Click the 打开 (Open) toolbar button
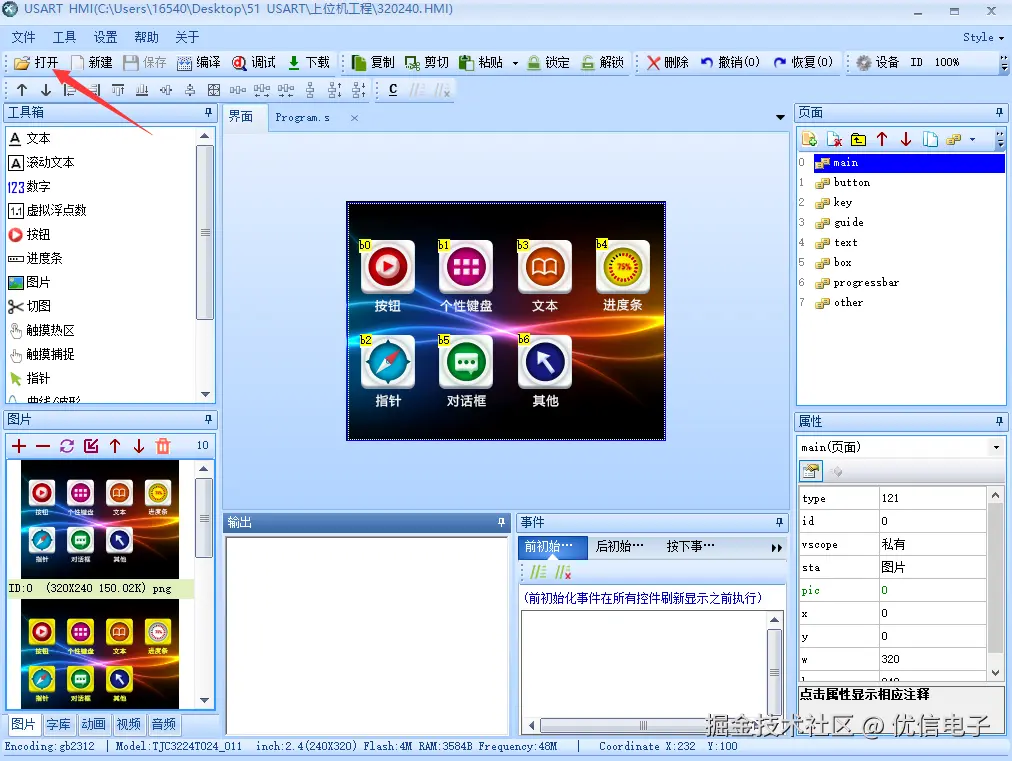 [37, 62]
